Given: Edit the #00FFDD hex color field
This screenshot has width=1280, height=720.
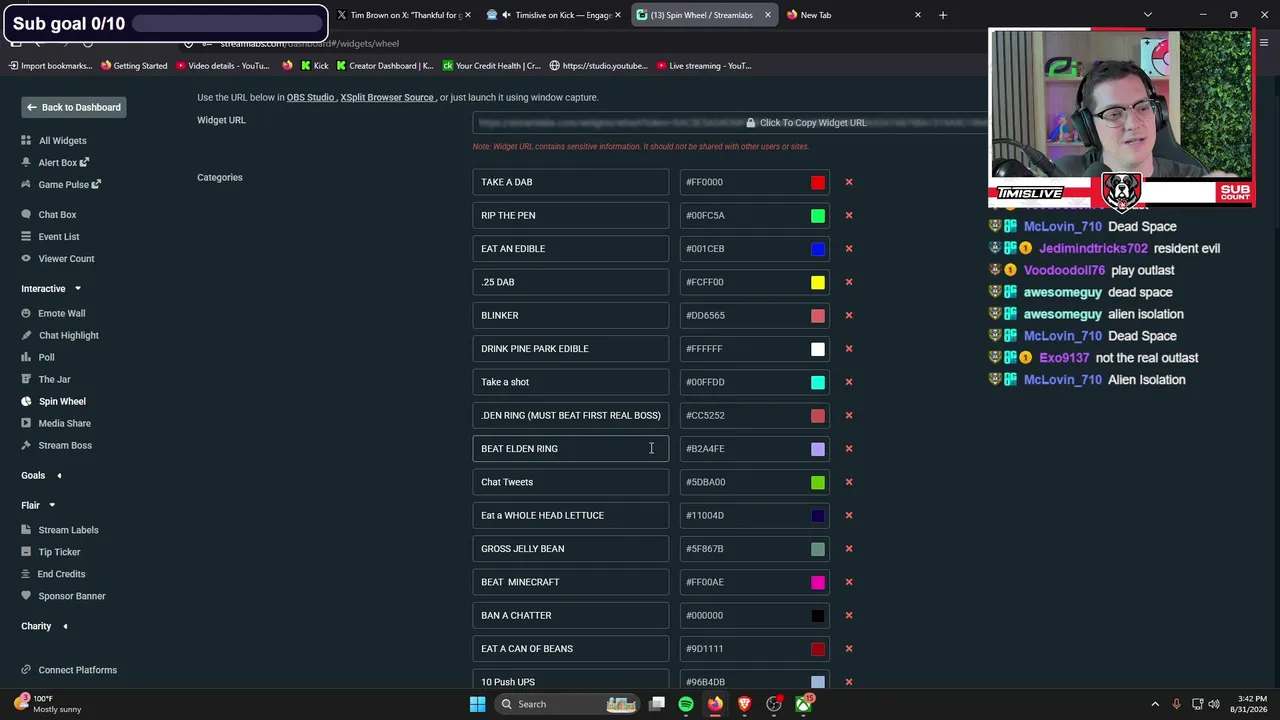Looking at the screenshot, I should (x=755, y=382).
